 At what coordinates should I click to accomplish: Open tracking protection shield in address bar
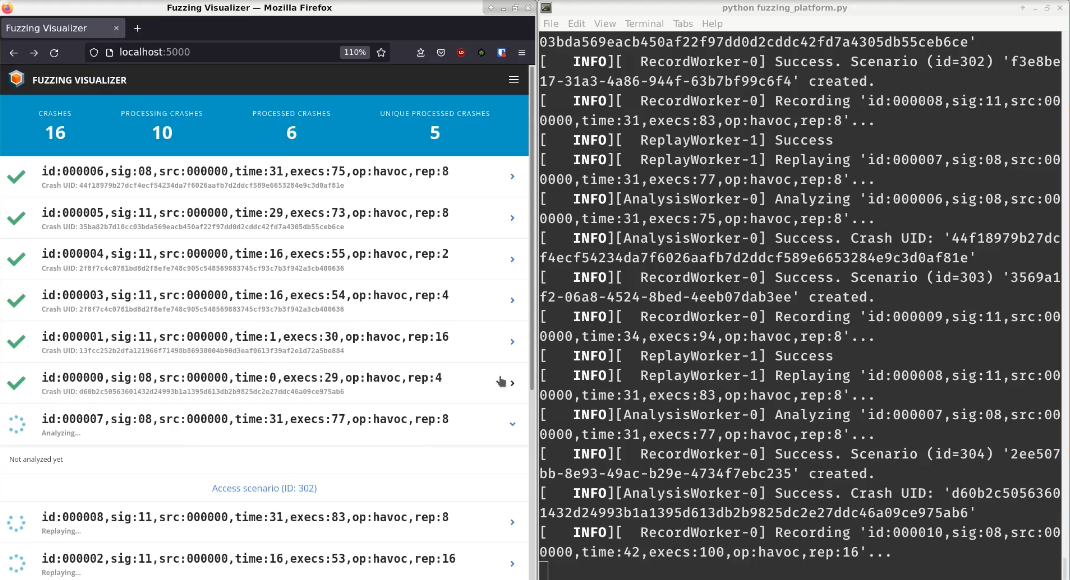click(94, 53)
